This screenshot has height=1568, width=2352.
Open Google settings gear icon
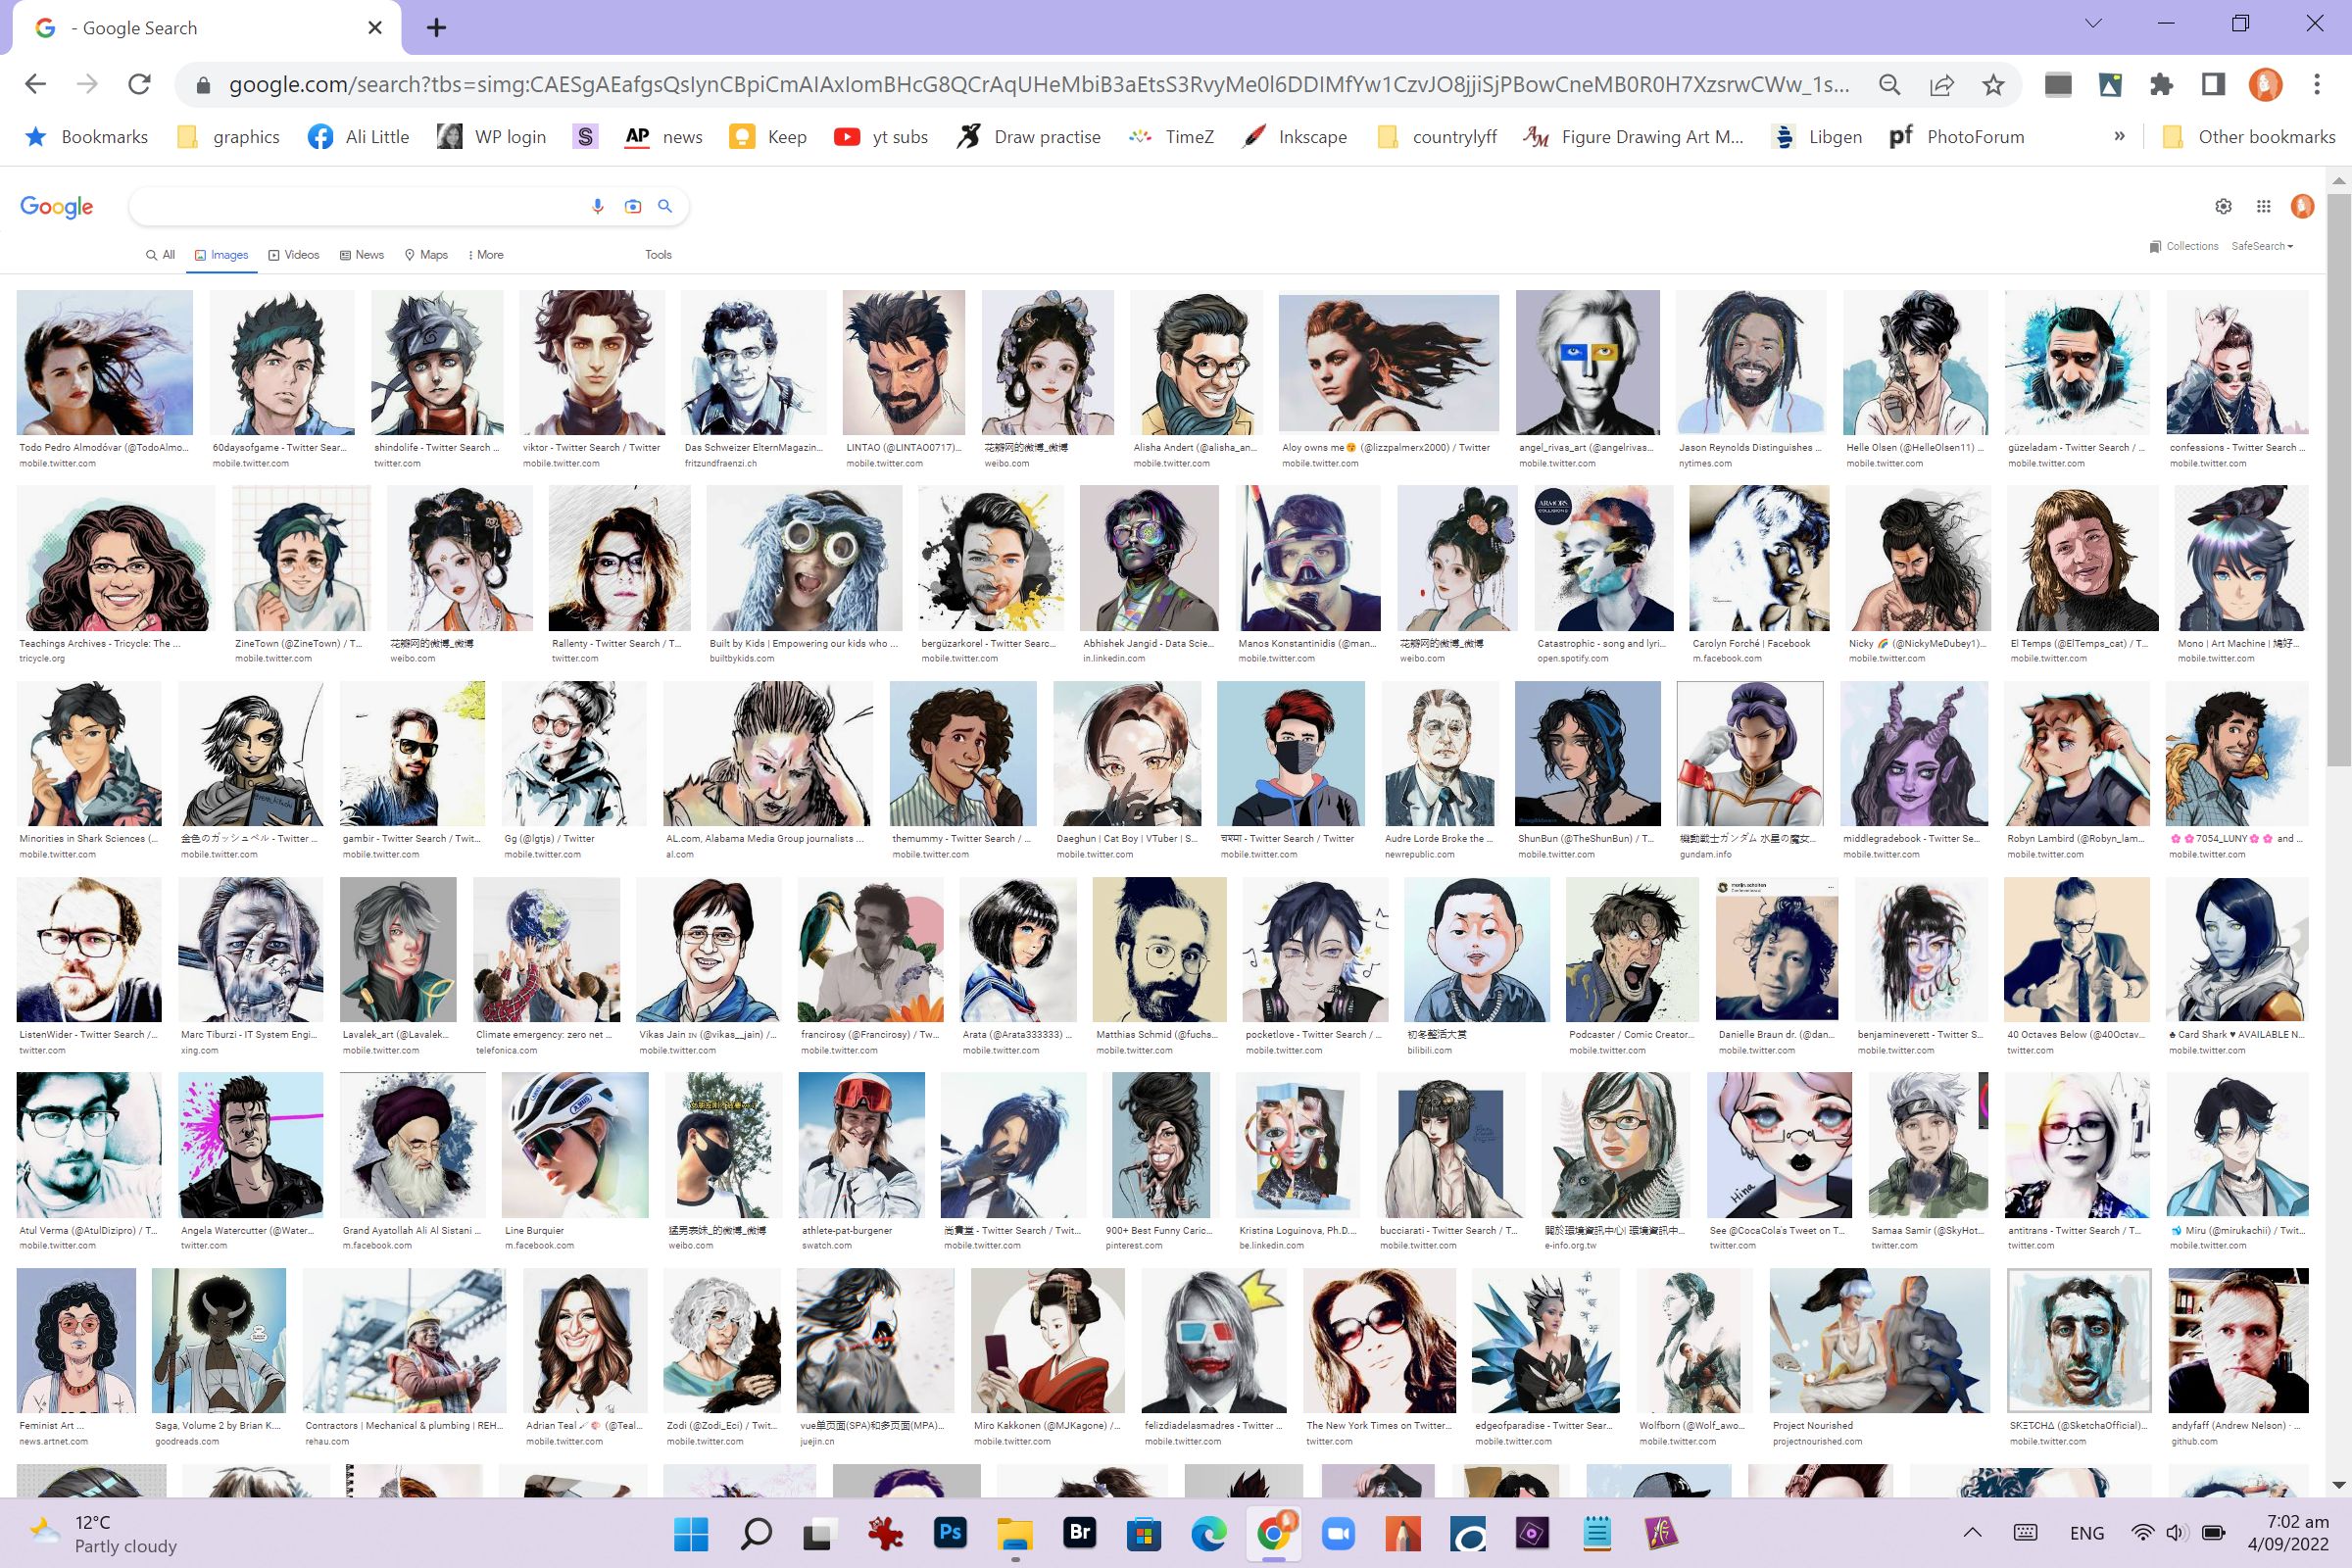[2223, 206]
